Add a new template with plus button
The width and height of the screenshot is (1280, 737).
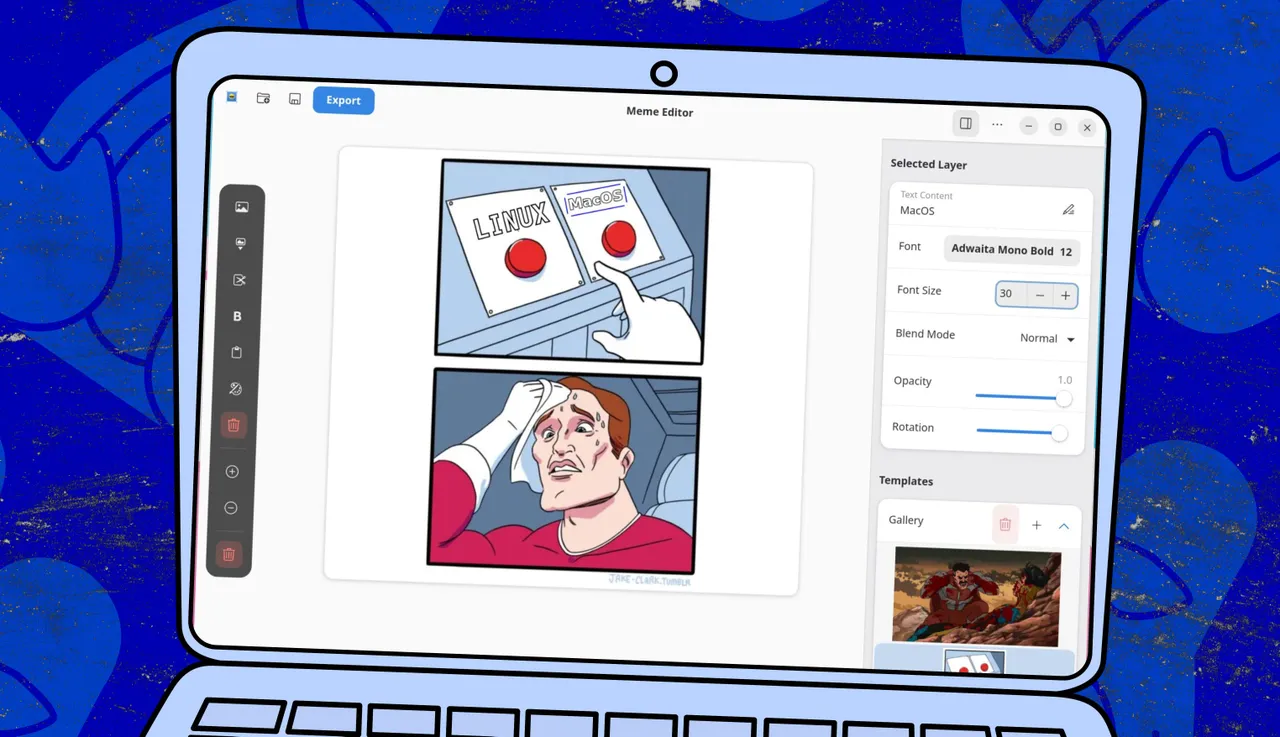pos(1036,525)
